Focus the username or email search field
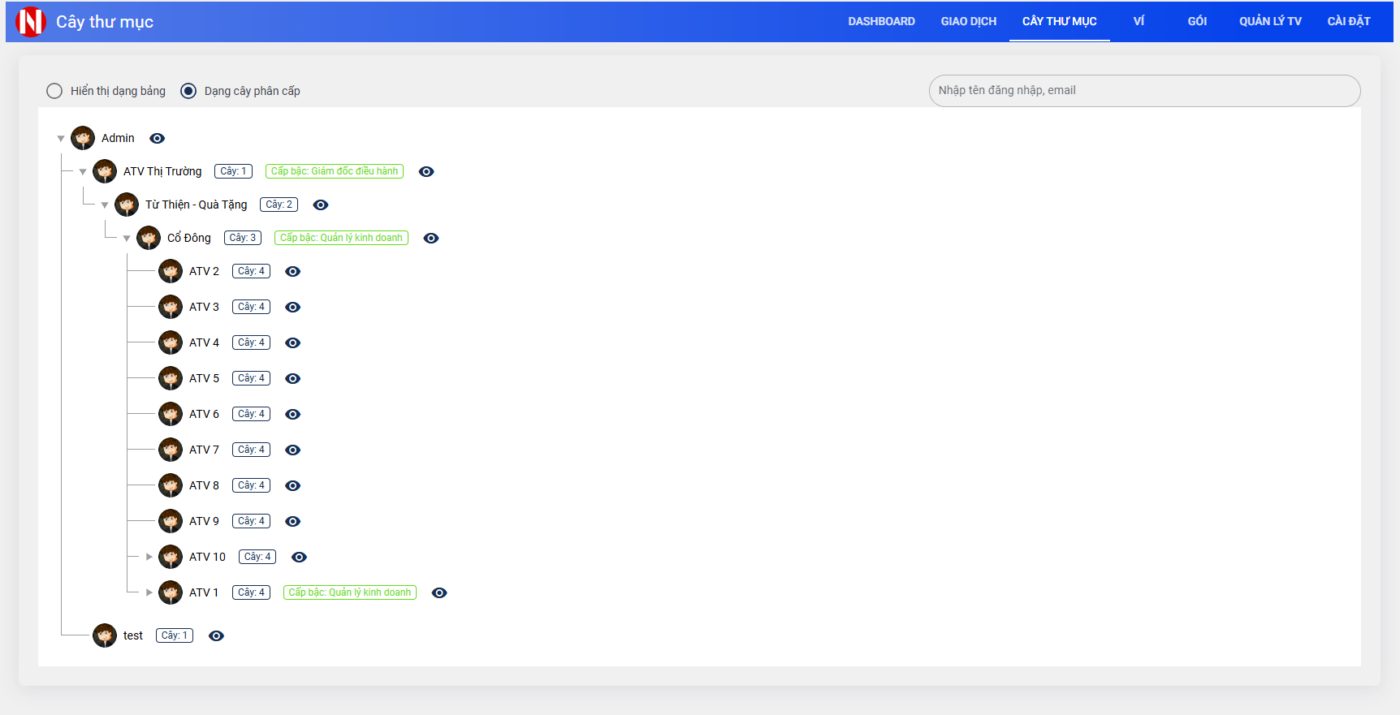 point(1144,91)
